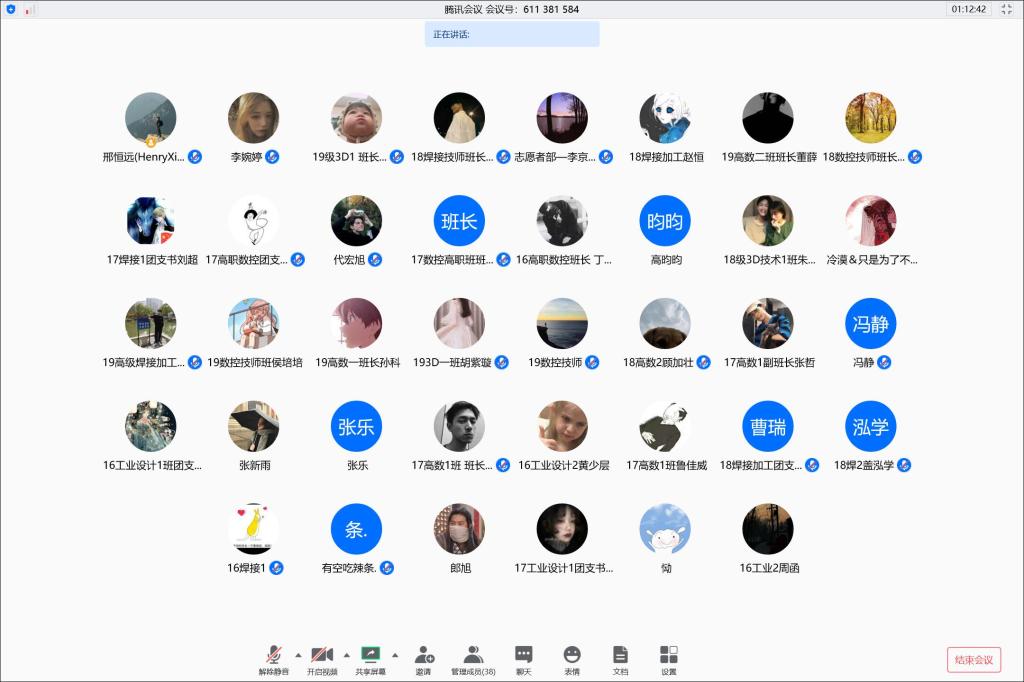Click participant name 16高职数控班长 丁...
This screenshot has width=1024, height=682.
point(564,260)
